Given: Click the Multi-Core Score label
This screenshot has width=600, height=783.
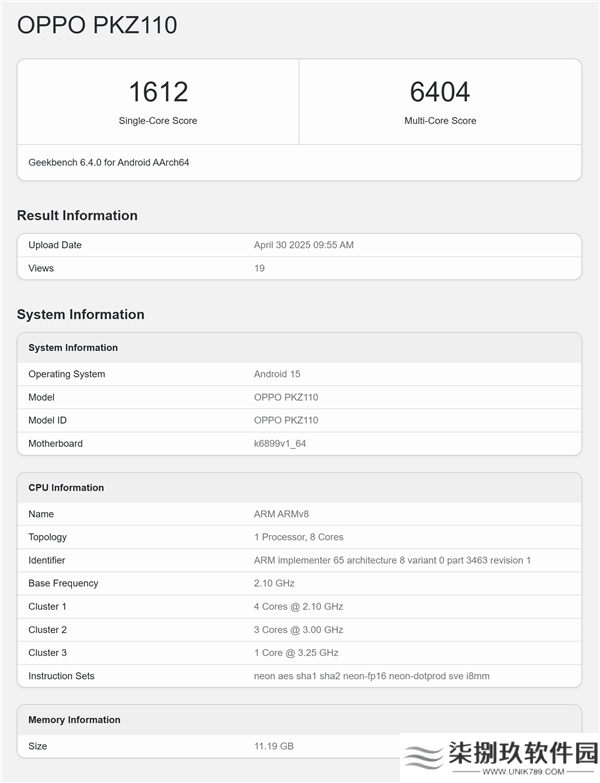Looking at the screenshot, I should [440, 120].
